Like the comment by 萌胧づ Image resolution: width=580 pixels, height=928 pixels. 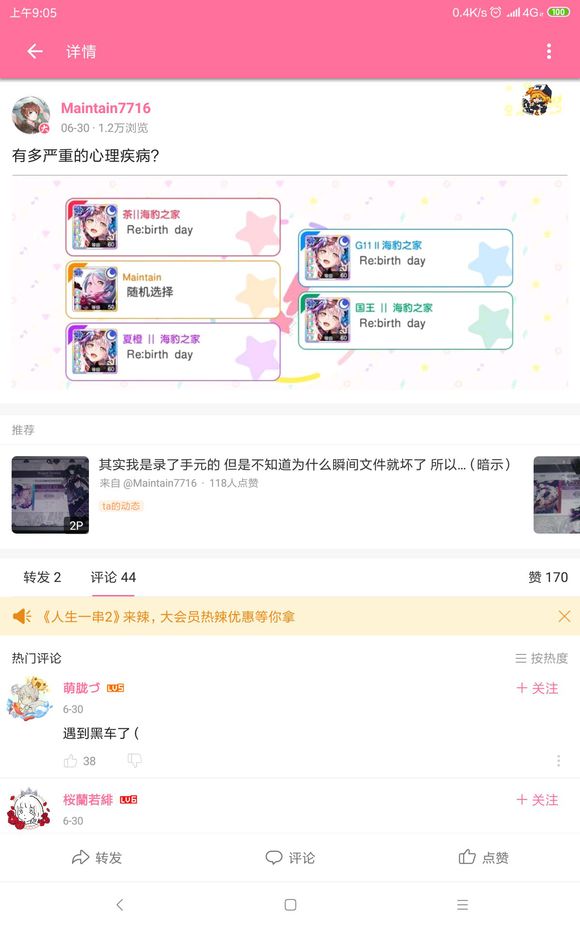pyautogui.click(x=70, y=761)
